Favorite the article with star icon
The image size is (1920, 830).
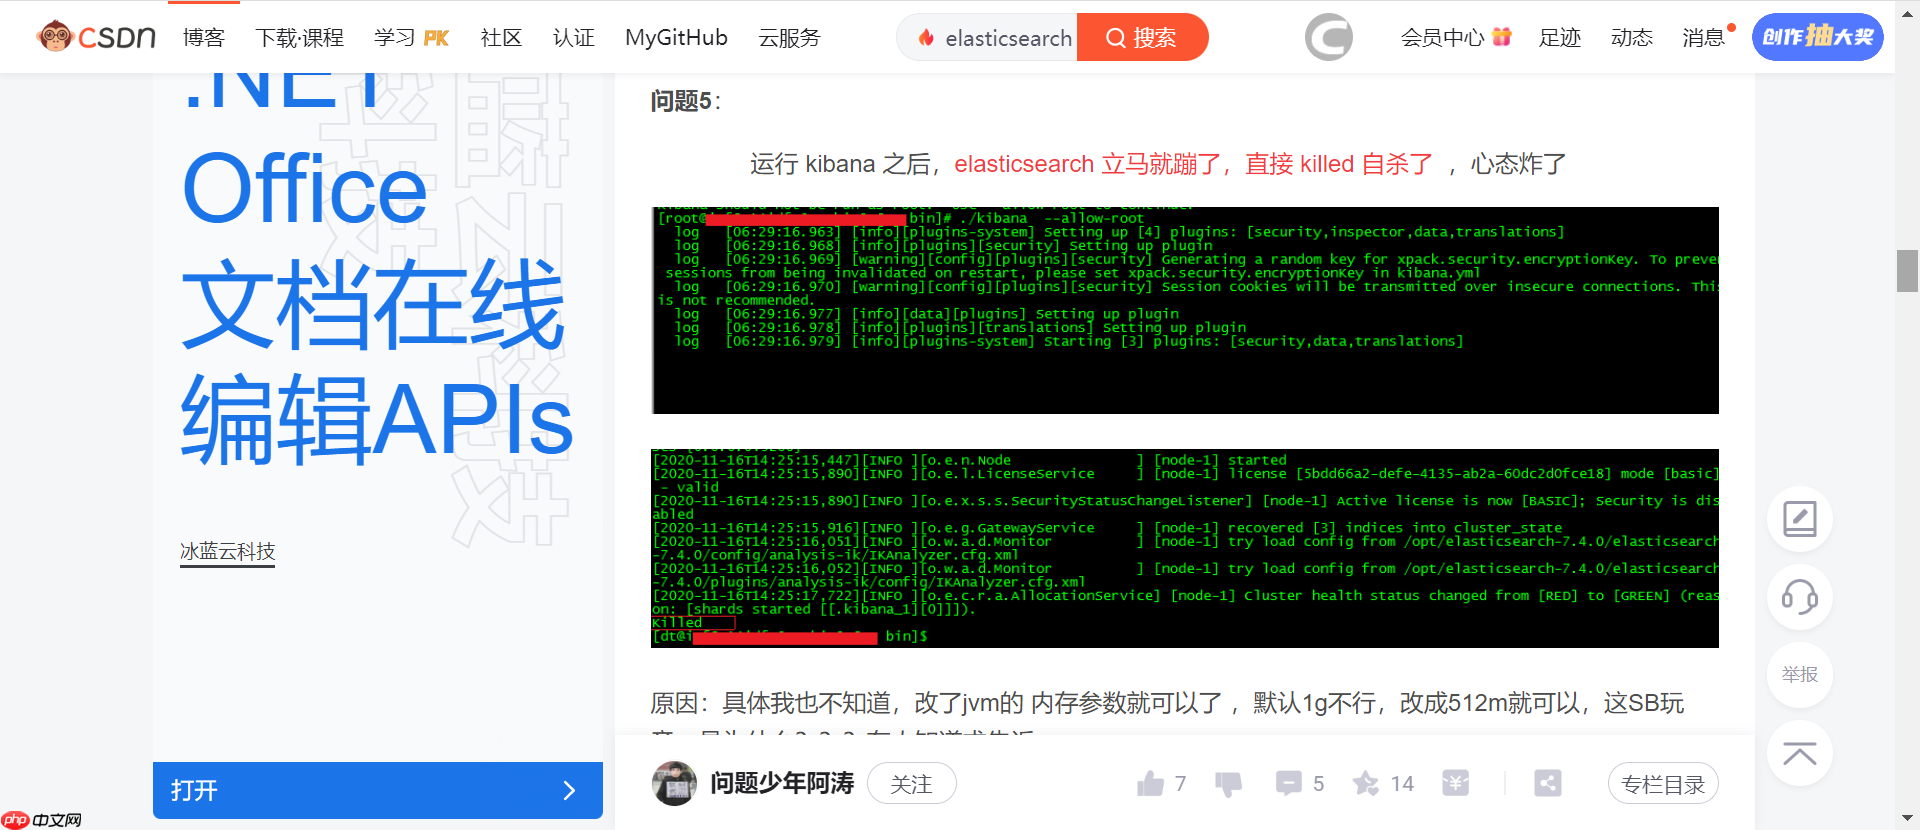pos(1366,784)
